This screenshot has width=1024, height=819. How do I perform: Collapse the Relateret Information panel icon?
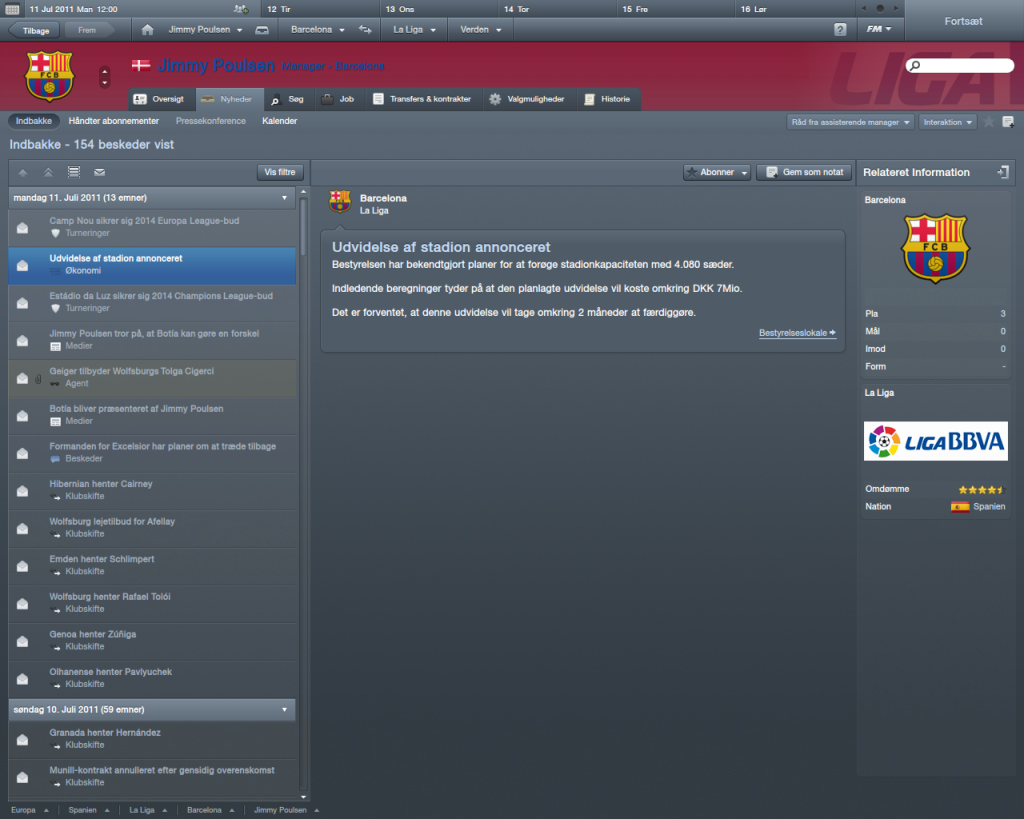click(x=1003, y=172)
